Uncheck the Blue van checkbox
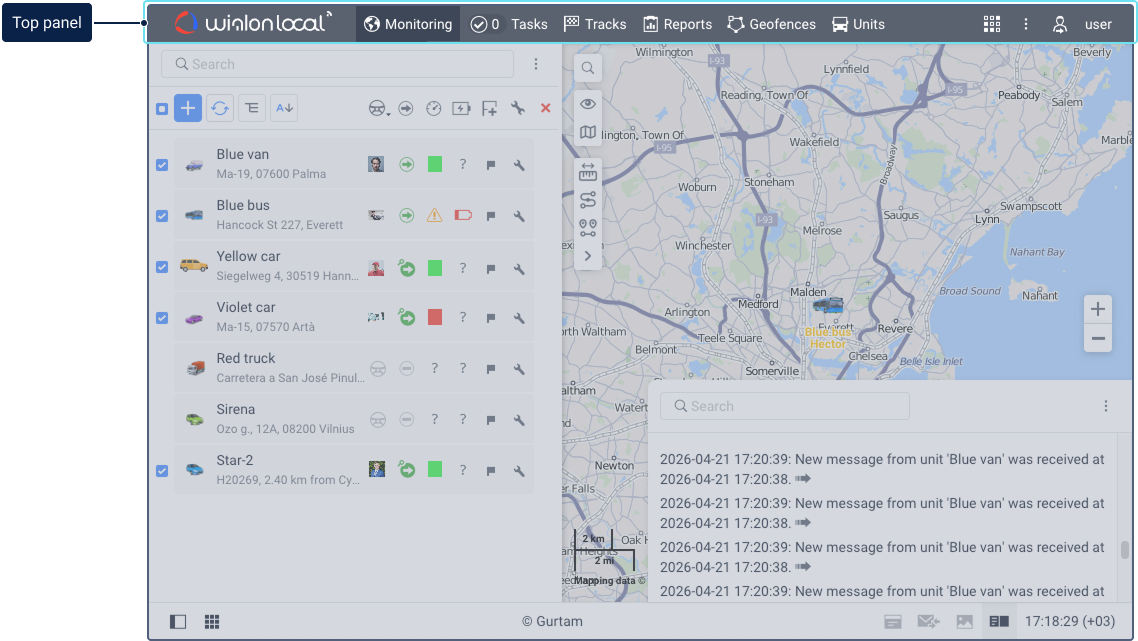Image resolution: width=1138 pixels, height=641 pixels. click(x=162, y=165)
